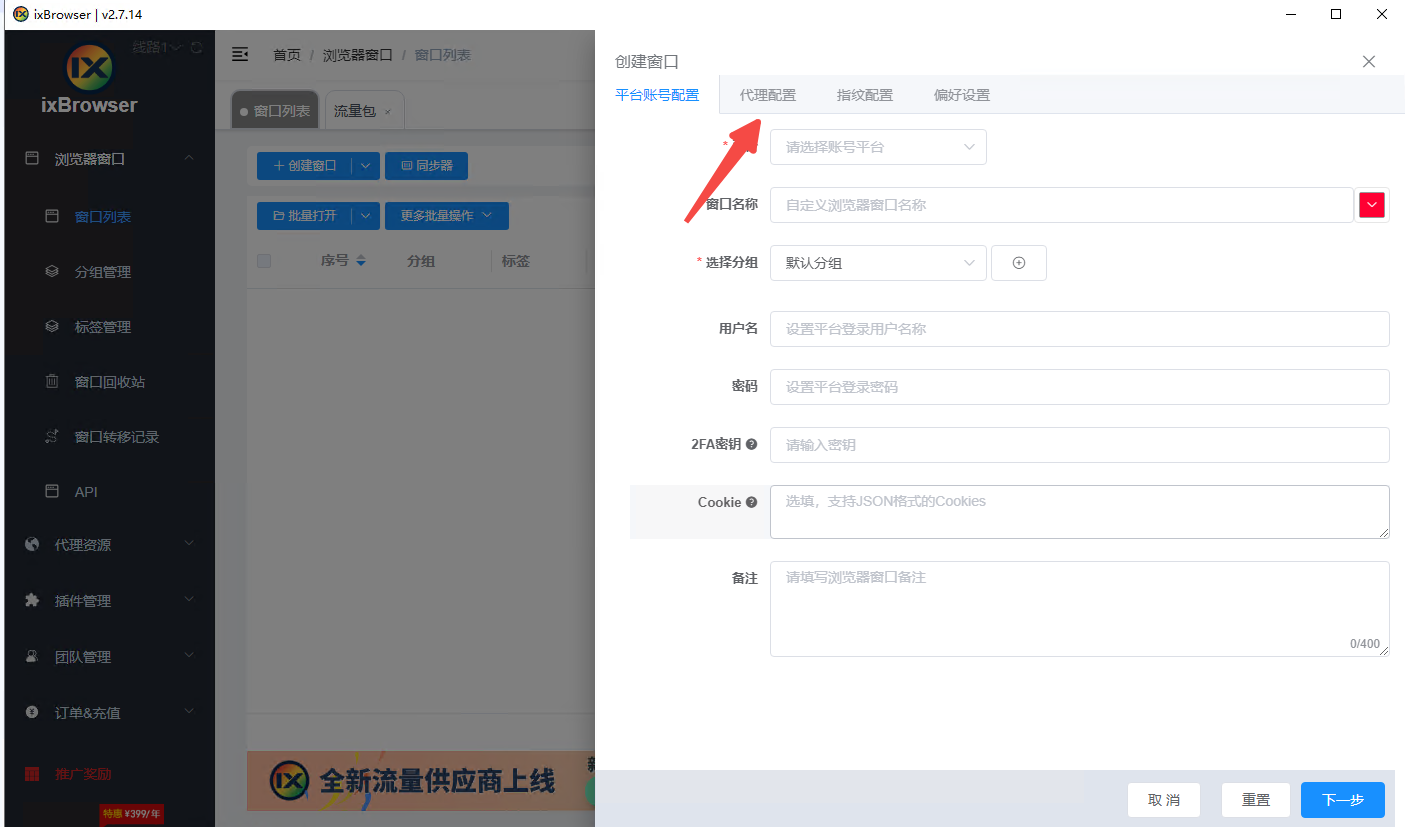The width and height of the screenshot is (1405, 827).
Task: Switch to the 代理配置 tab
Action: click(767, 96)
